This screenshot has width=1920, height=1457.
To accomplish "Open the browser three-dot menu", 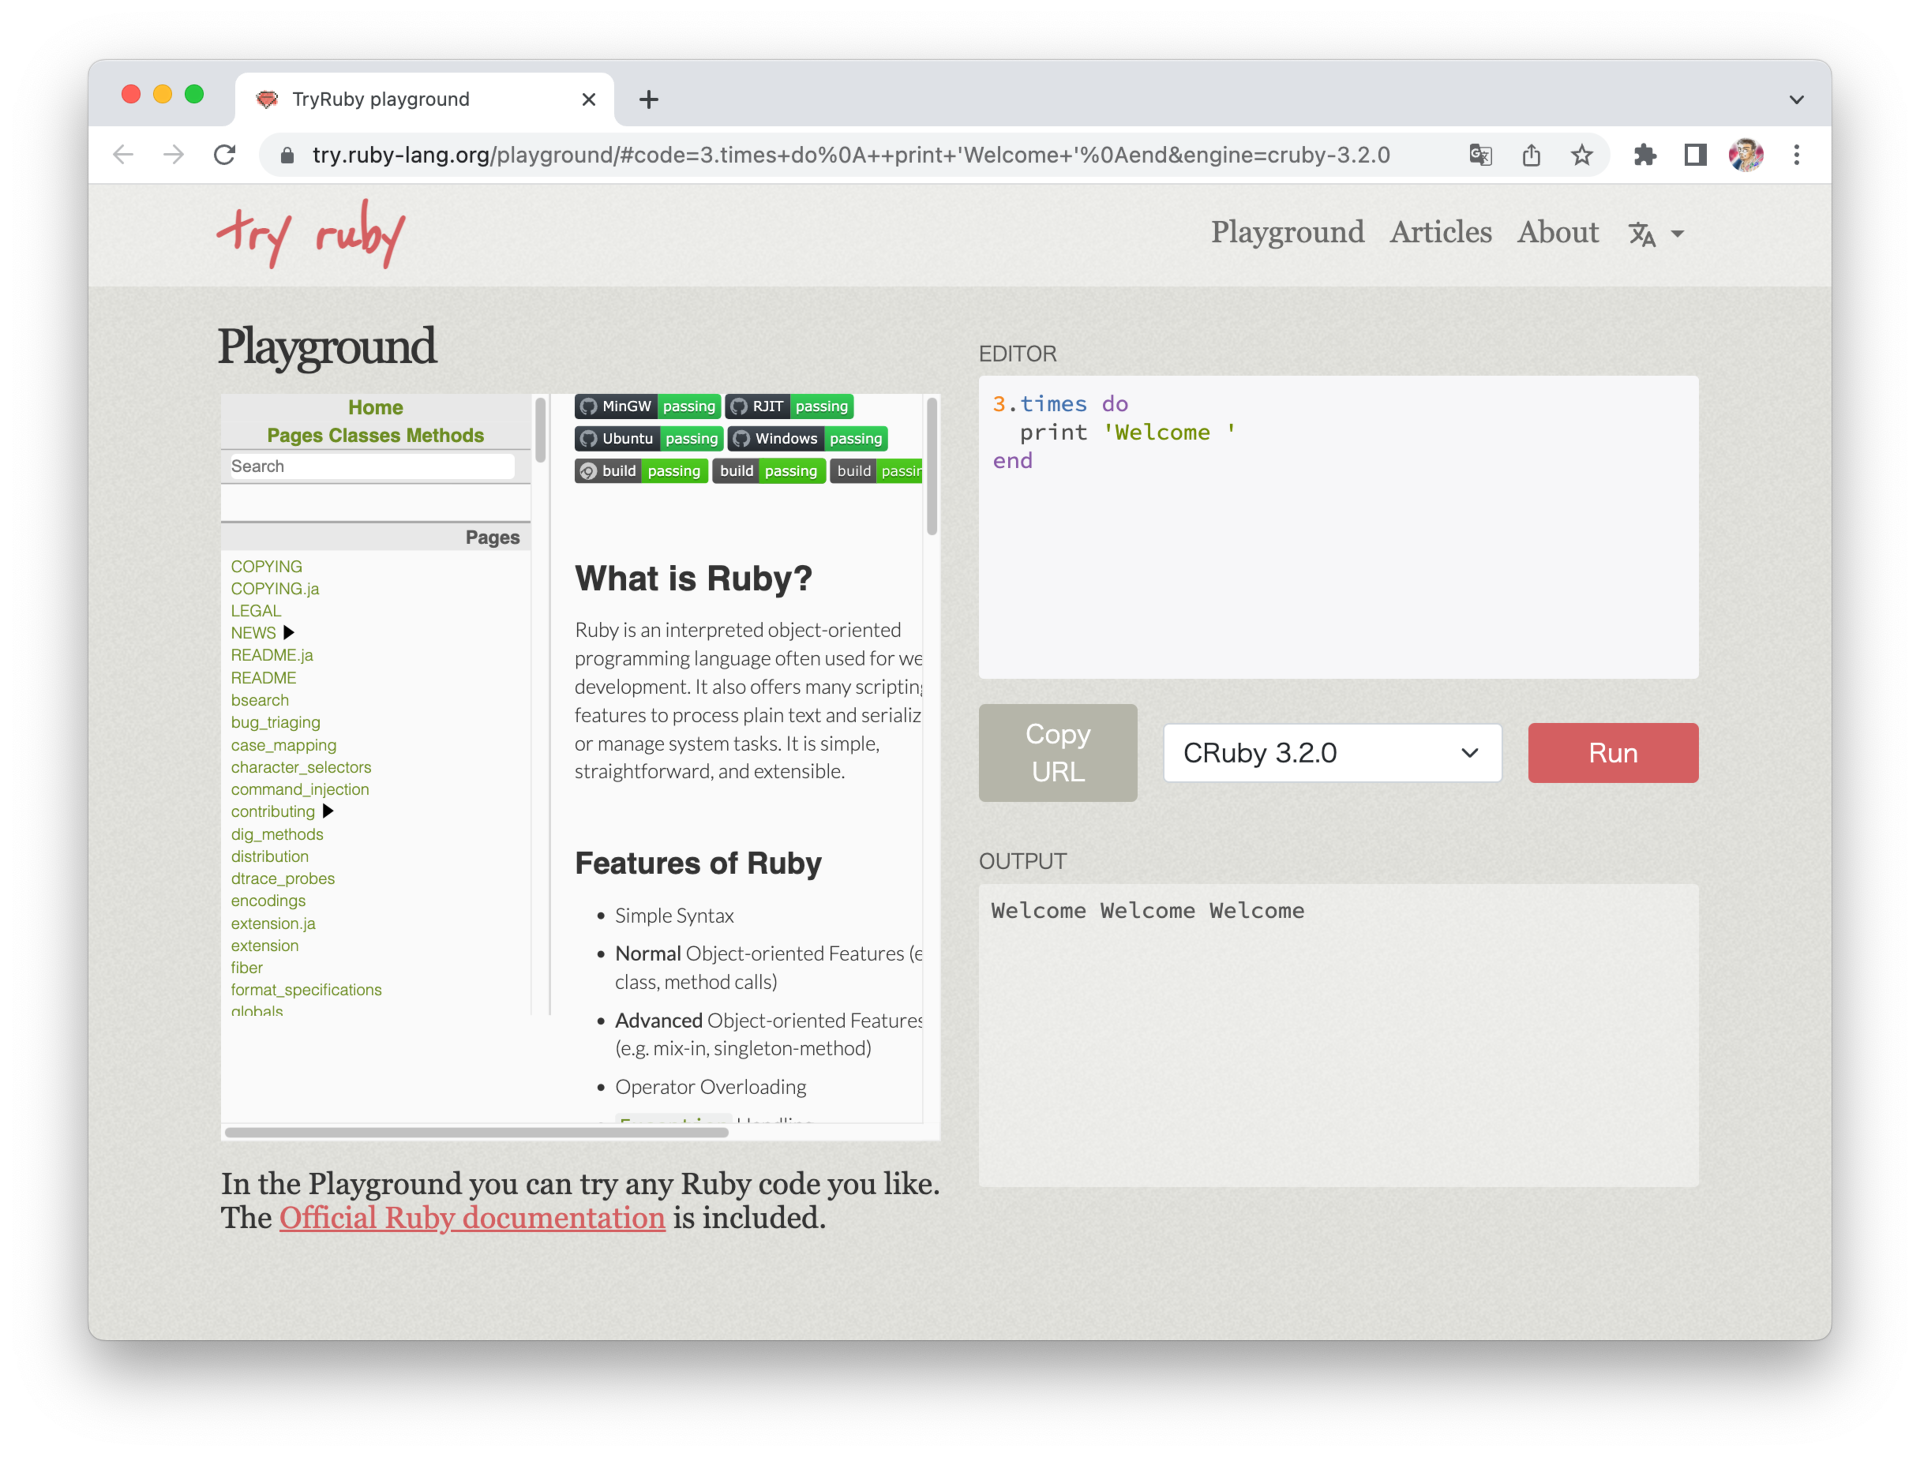I will click(x=1797, y=154).
